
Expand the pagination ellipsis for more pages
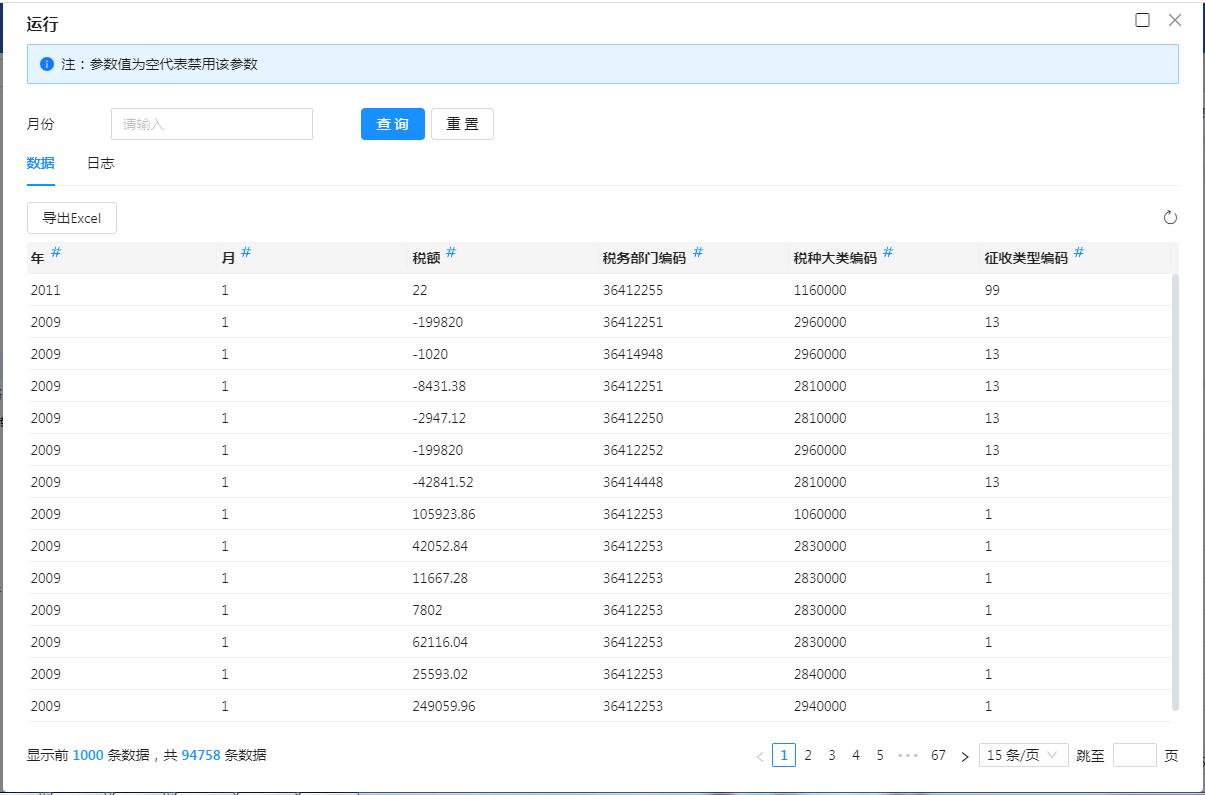tap(908, 755)
